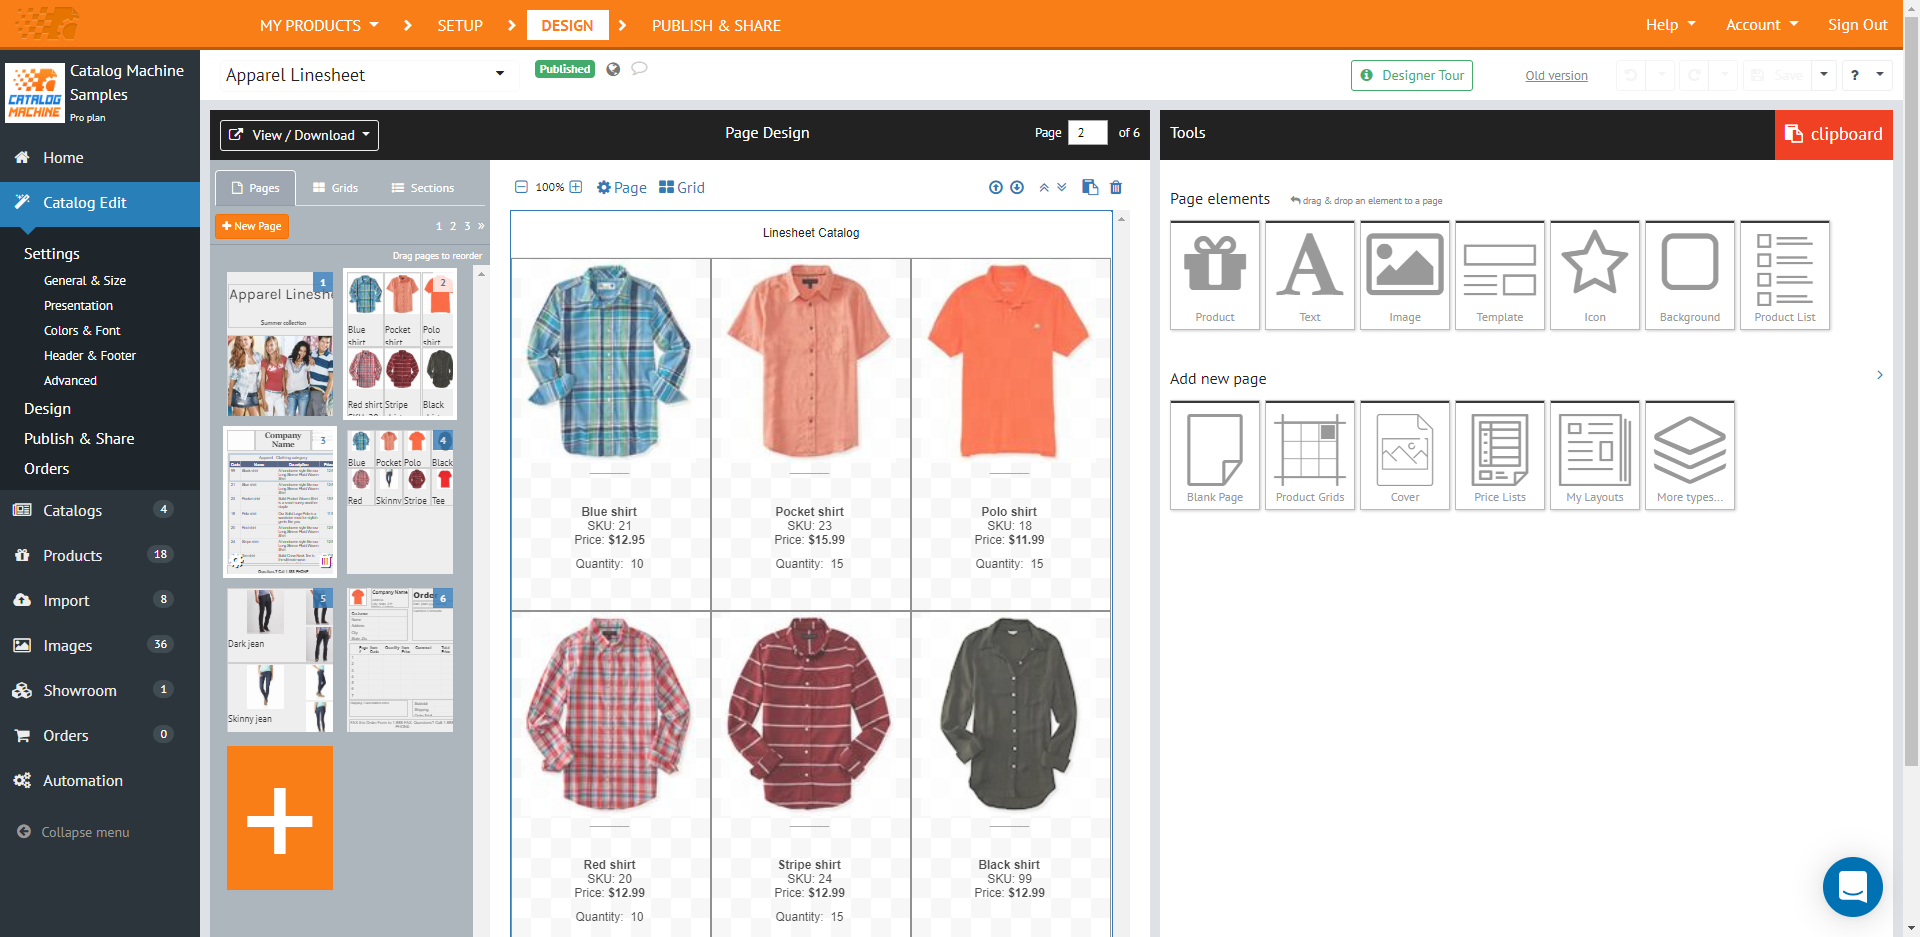Click the double chevron up icon
This screenshot has width=1920, height=937.
(1044, 187)
